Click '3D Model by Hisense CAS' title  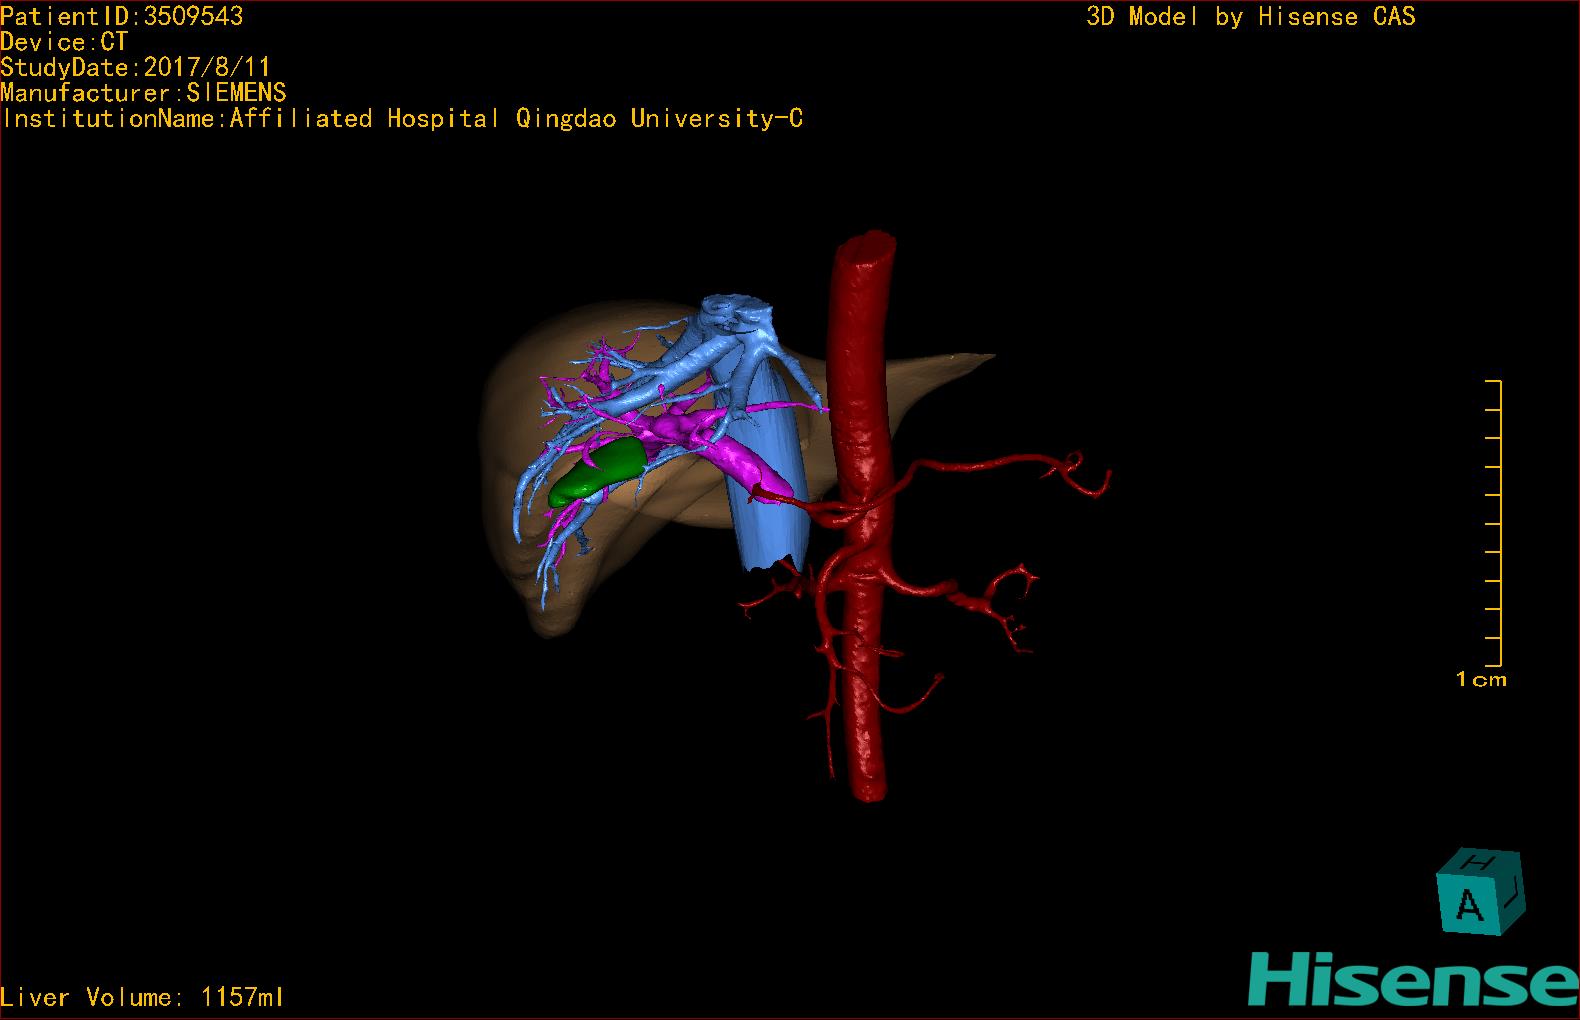pos(1251,16)
